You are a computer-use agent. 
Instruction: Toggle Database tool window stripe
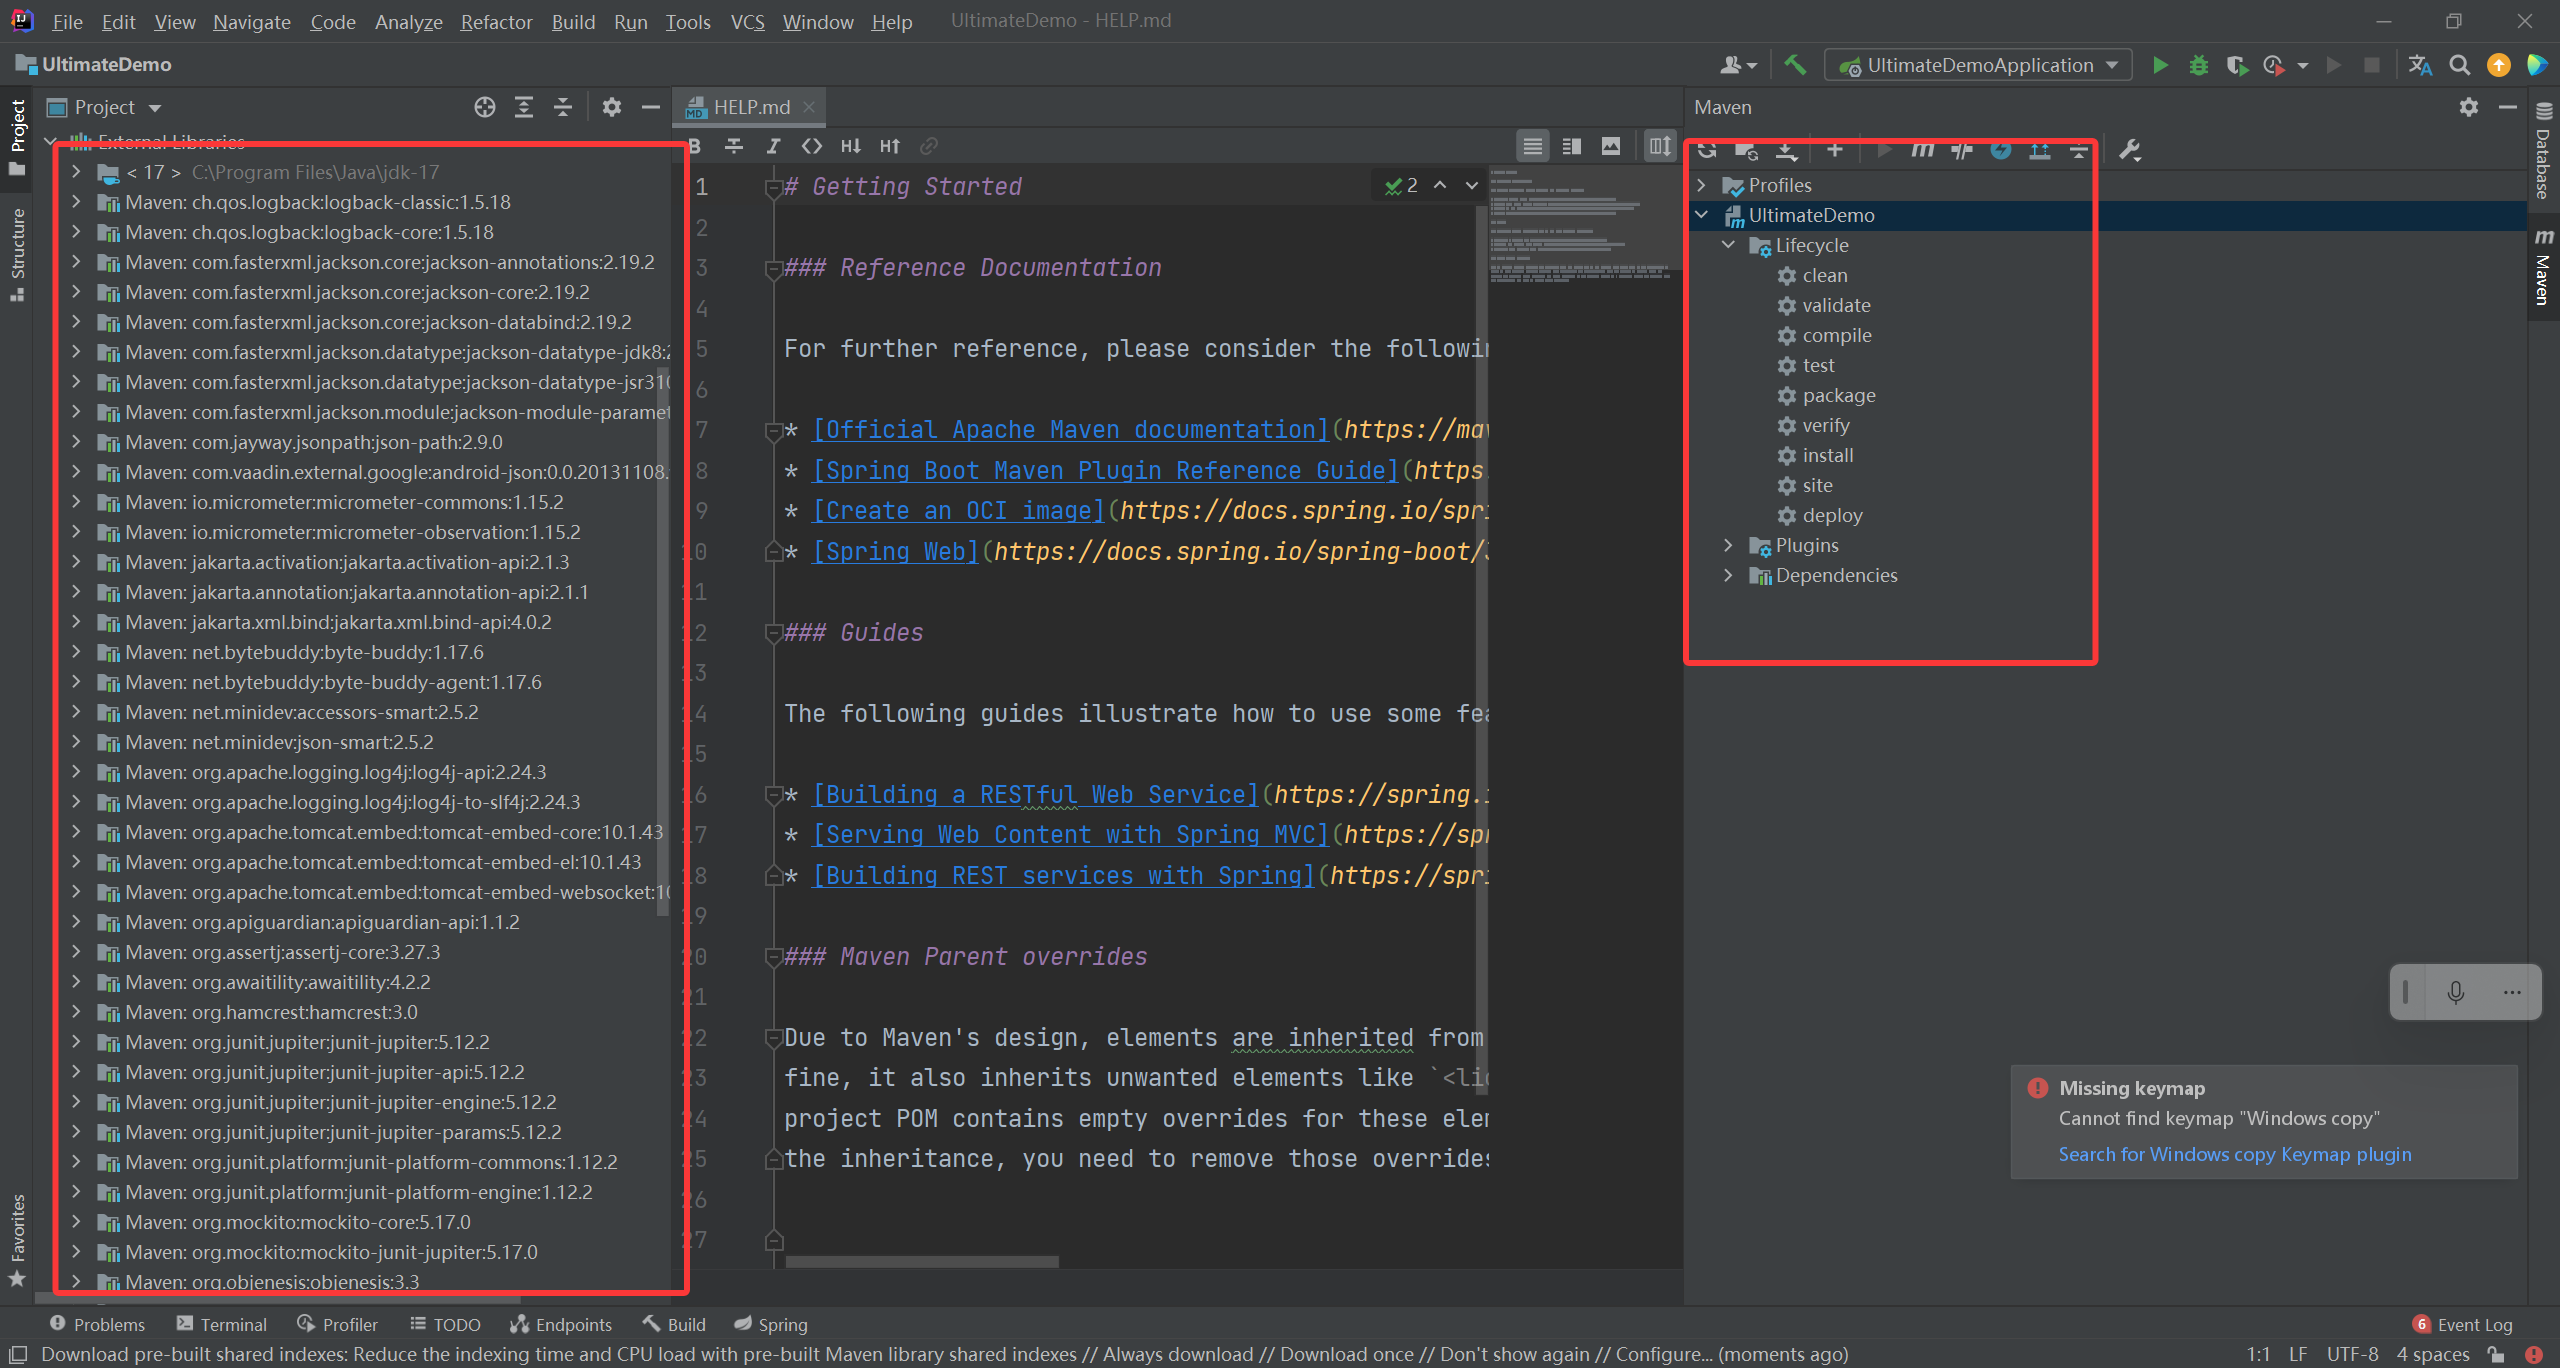[x=2544, y=152]
